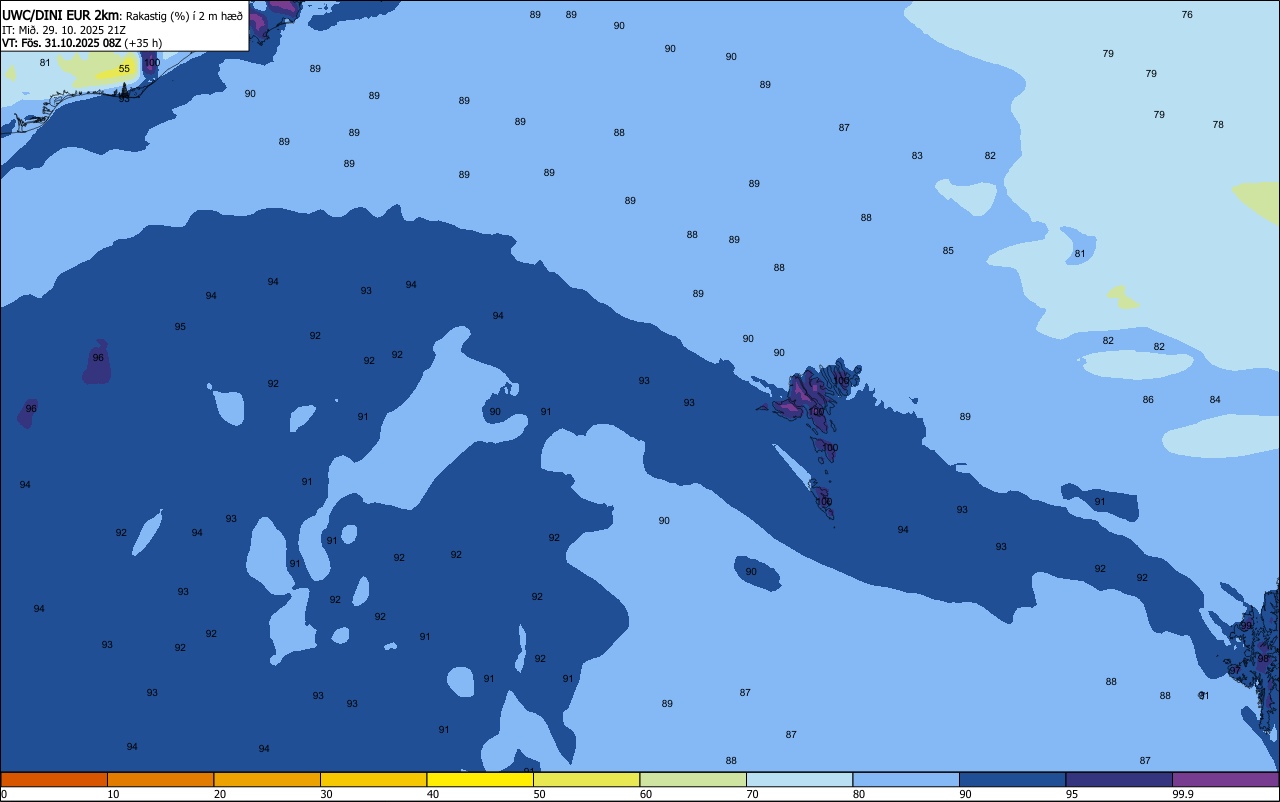Image resolution: width=1280 pixels, height=802 pixels.
Task: Click the "UWC/DINI EUR 2km" map title
Action: [60, 15]
